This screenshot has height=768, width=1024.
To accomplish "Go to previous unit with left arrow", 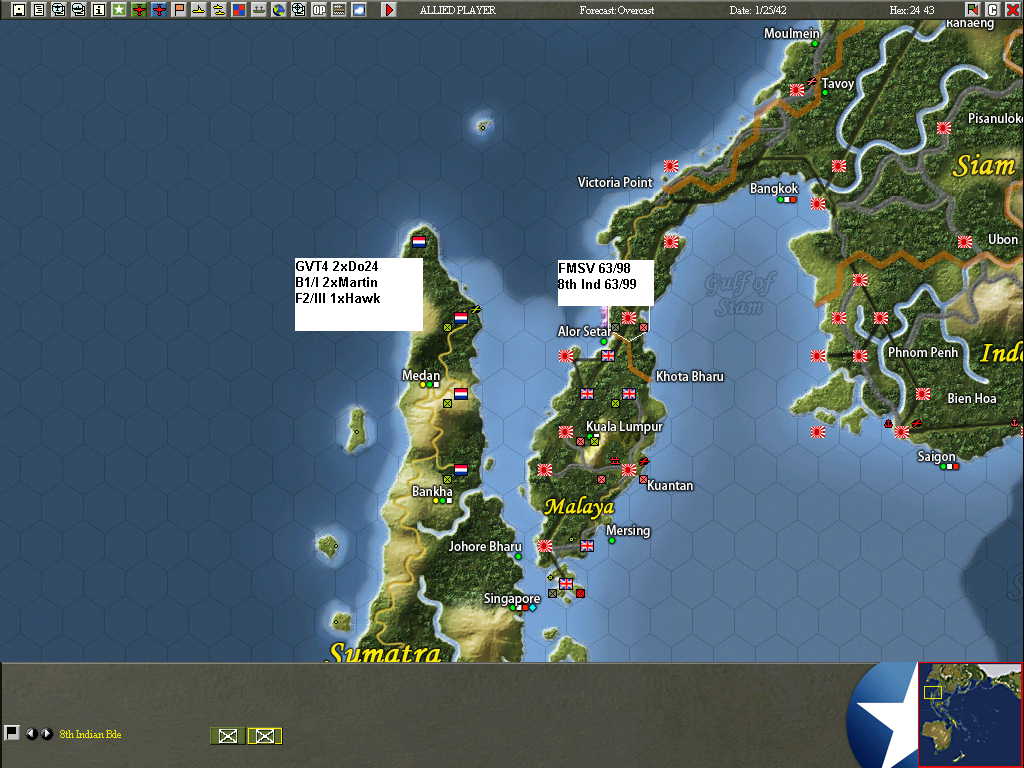I will (31, 734).
